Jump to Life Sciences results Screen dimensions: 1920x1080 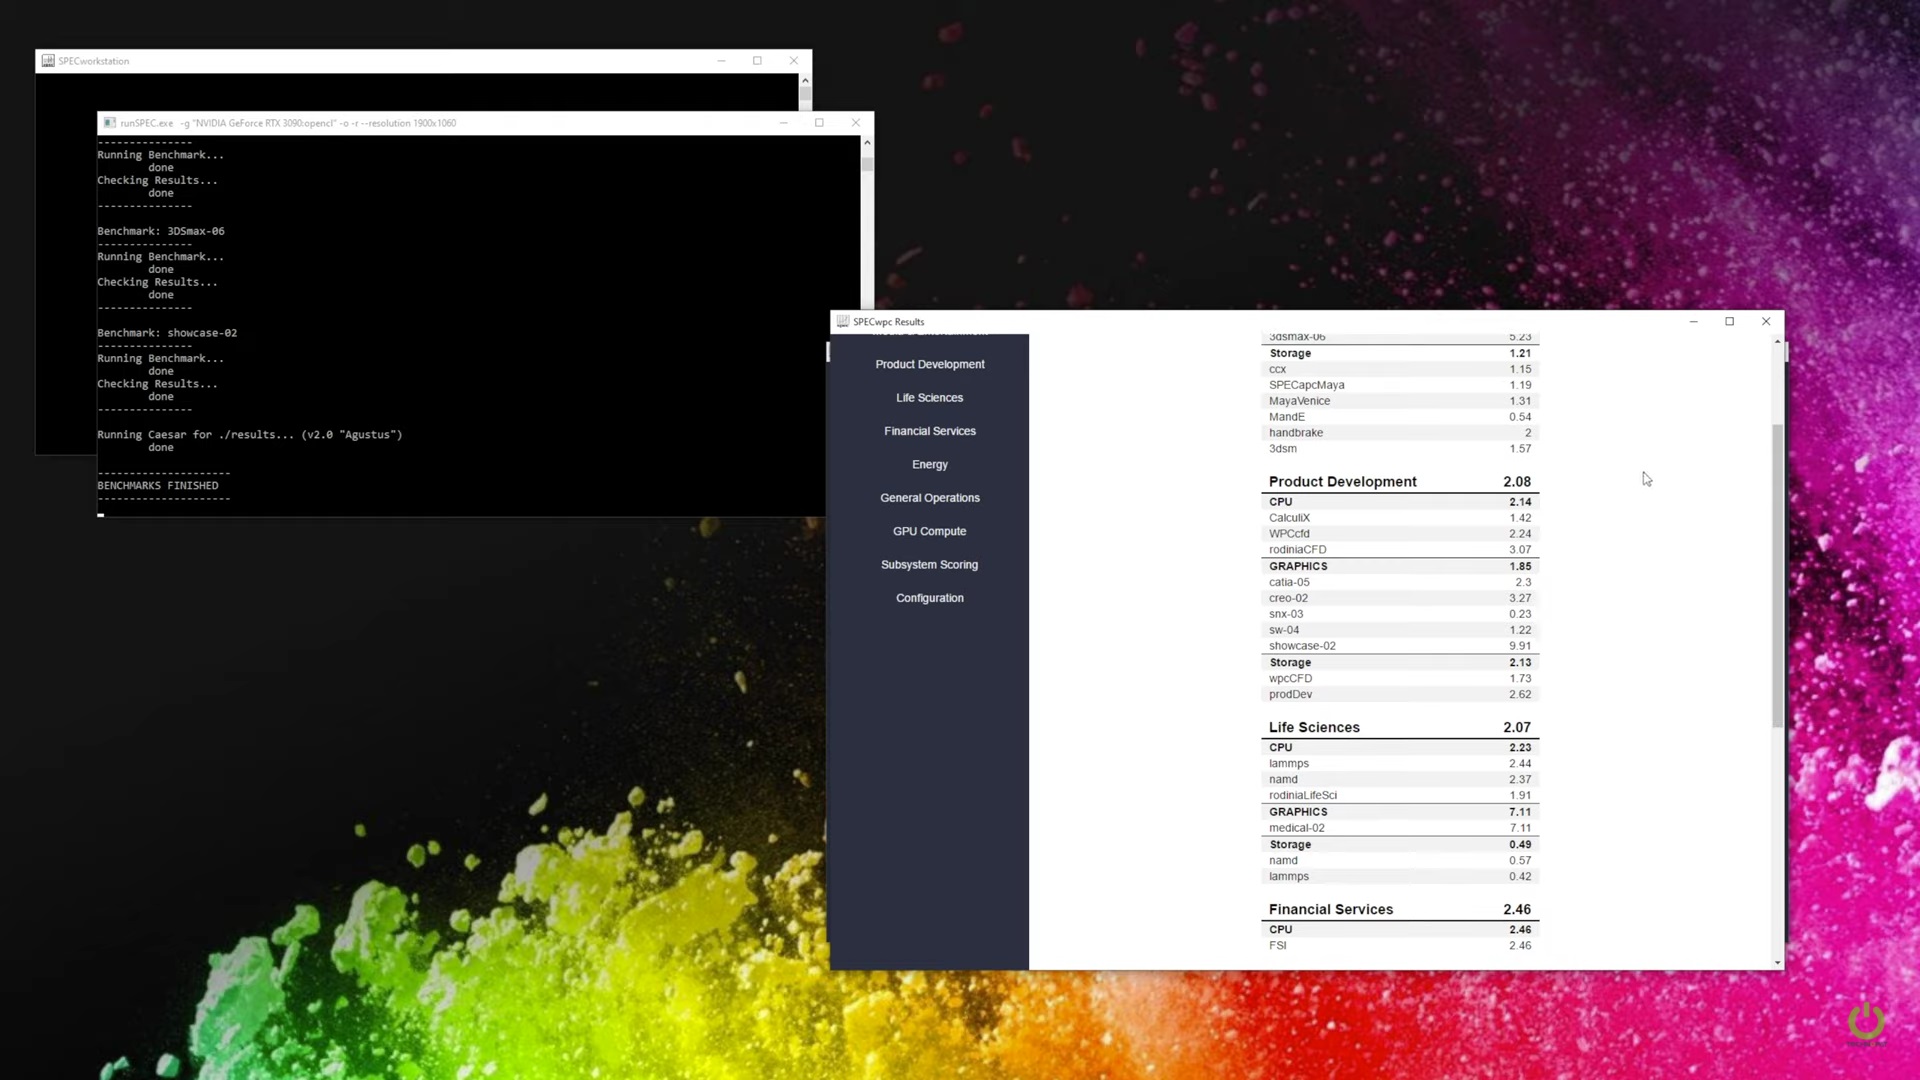coord(929,398)
